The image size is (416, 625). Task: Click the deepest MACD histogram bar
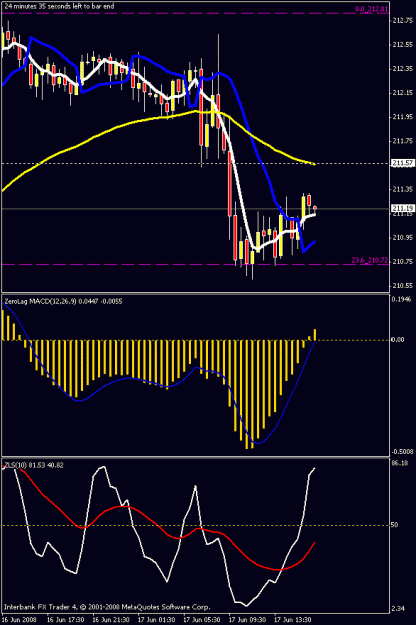tap(247, 394)
